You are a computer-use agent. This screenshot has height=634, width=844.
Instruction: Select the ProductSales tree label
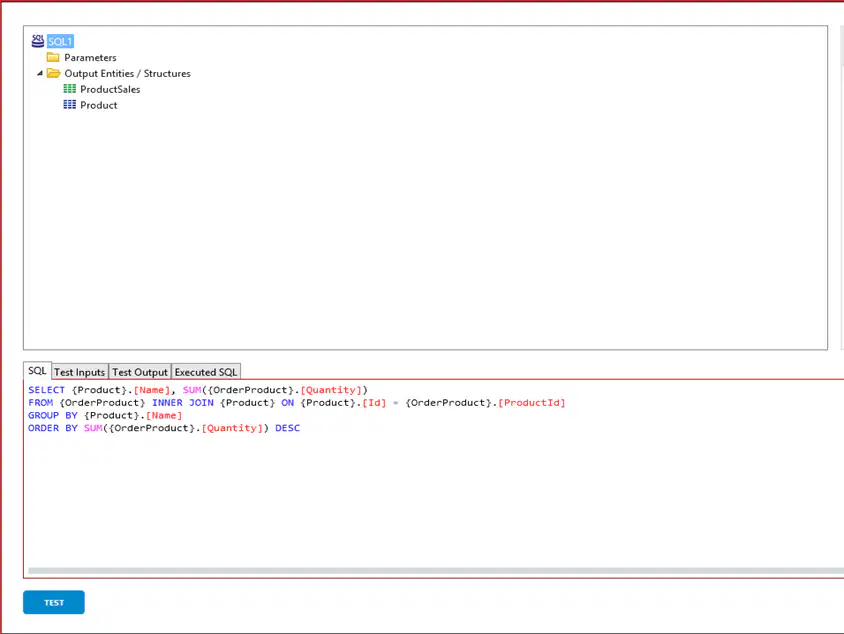110,89
